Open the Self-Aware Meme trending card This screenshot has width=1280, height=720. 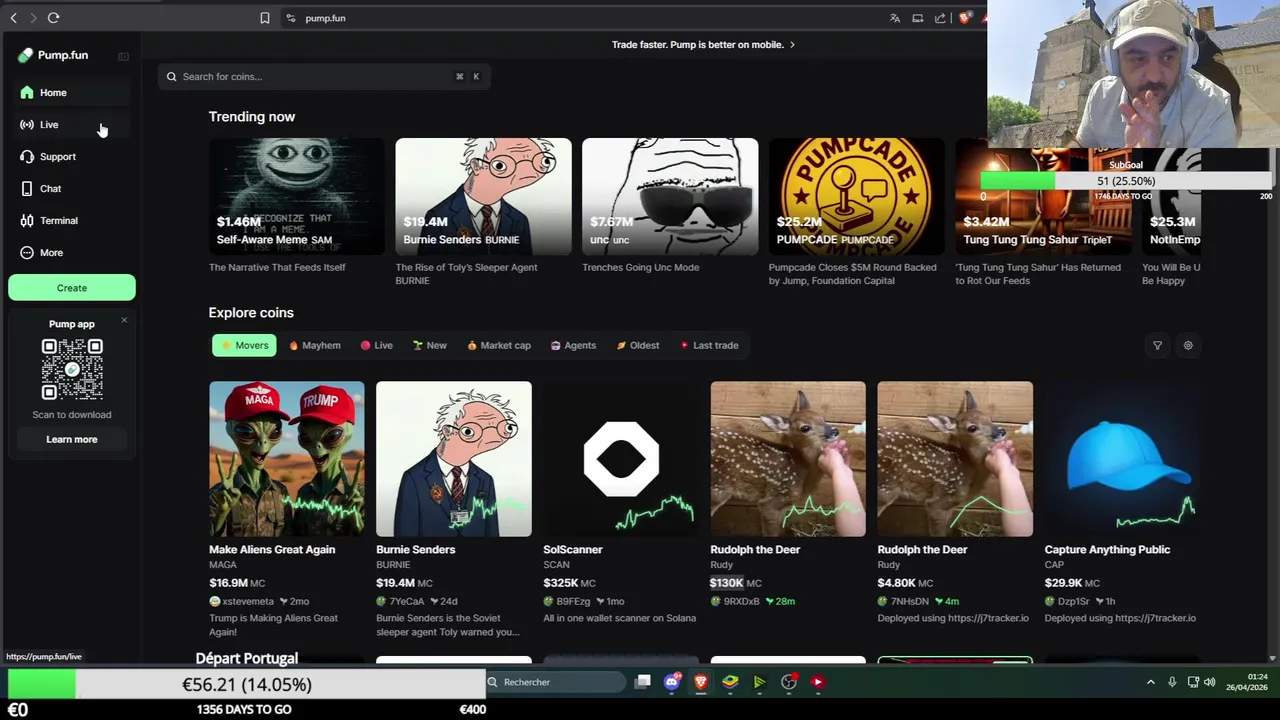(x=297, y=196)
